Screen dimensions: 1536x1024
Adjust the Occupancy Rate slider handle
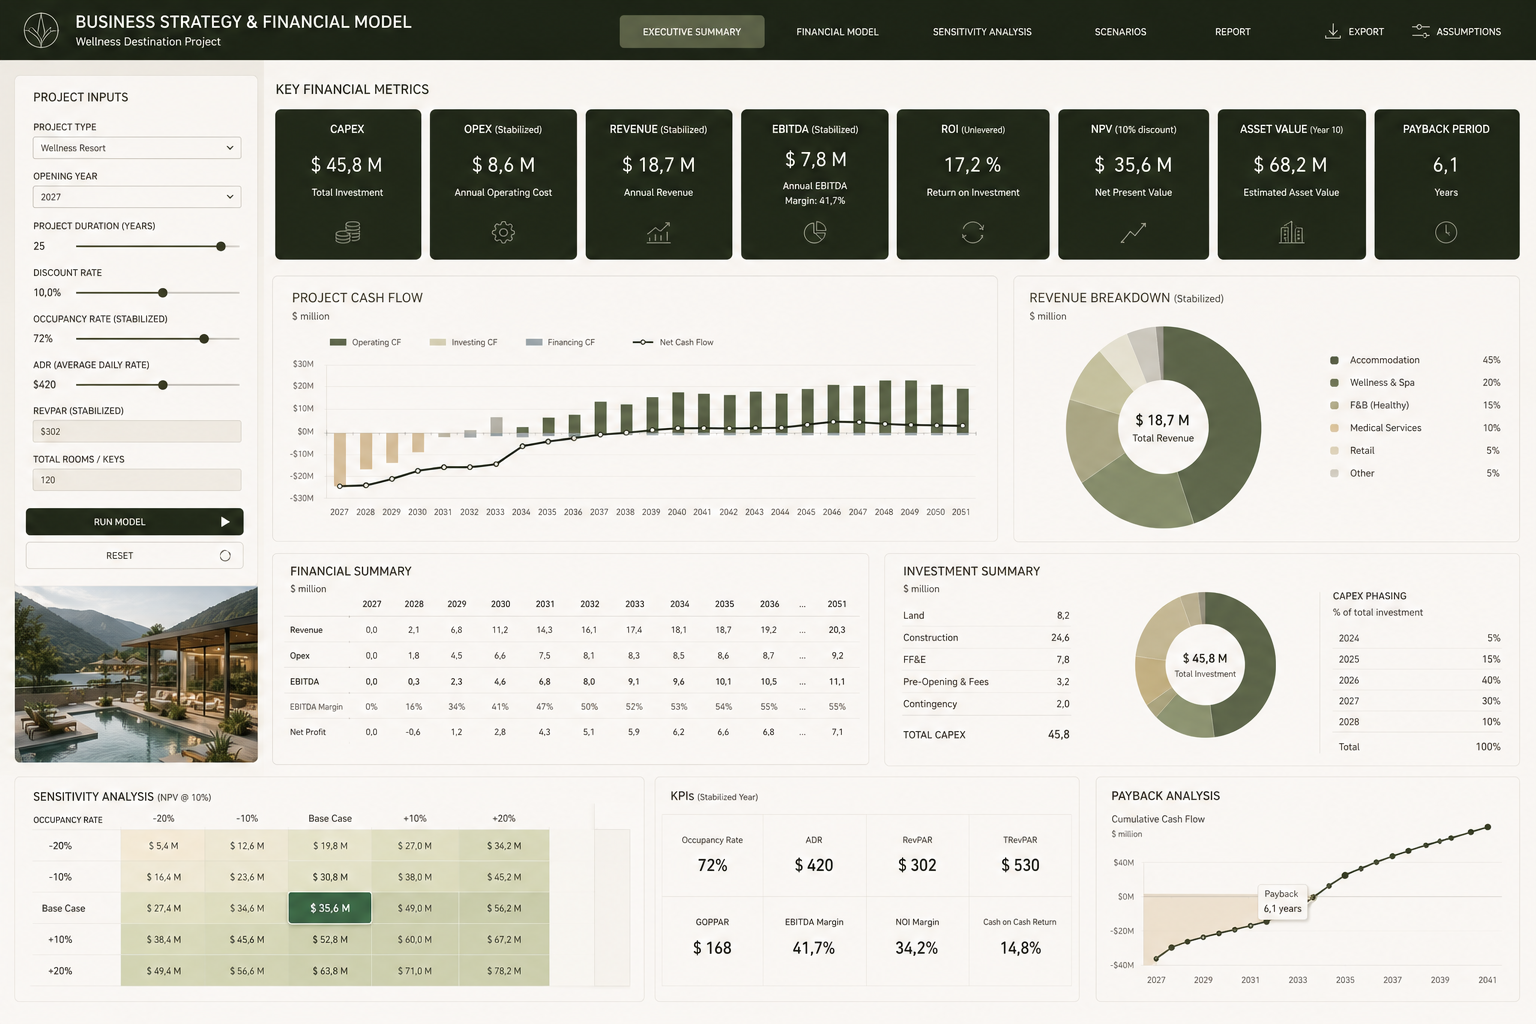coord(204,339)
